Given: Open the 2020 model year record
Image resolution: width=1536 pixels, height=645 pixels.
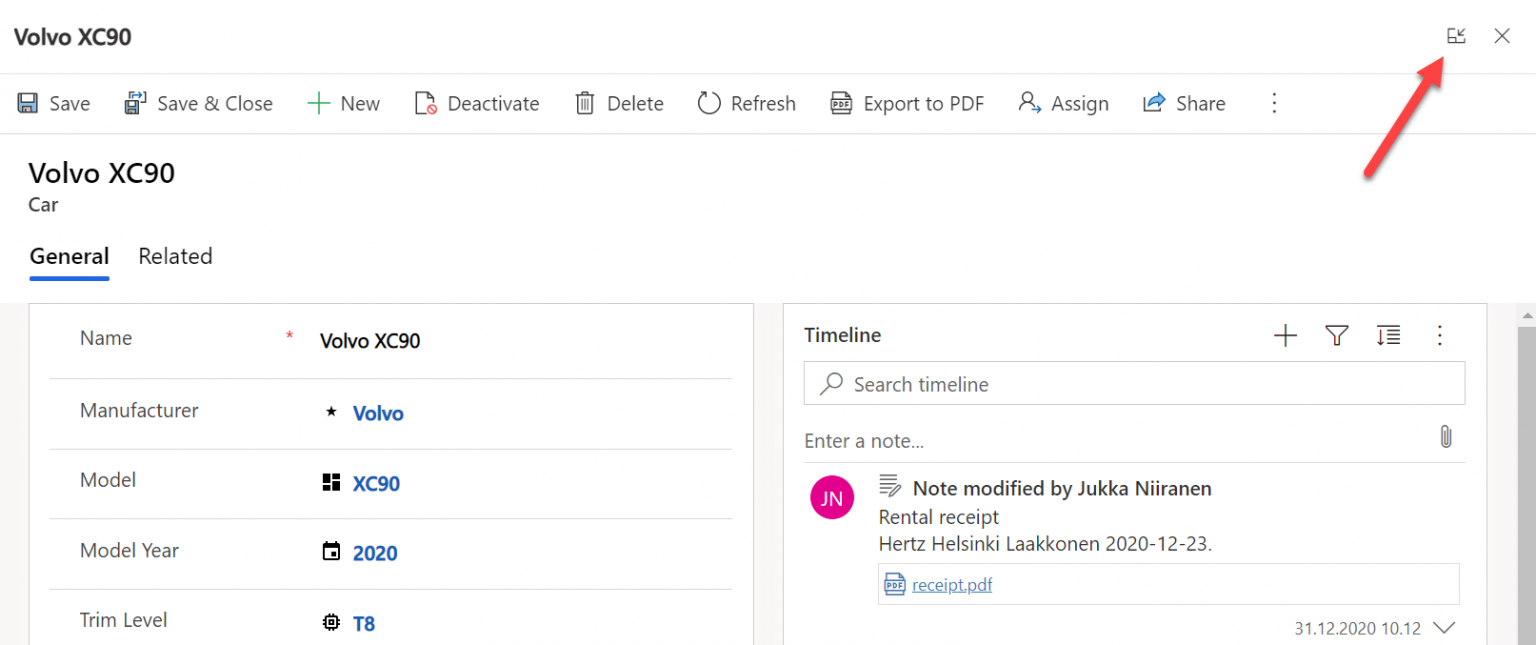Looking at the screenshot, I should coord(375,553).
